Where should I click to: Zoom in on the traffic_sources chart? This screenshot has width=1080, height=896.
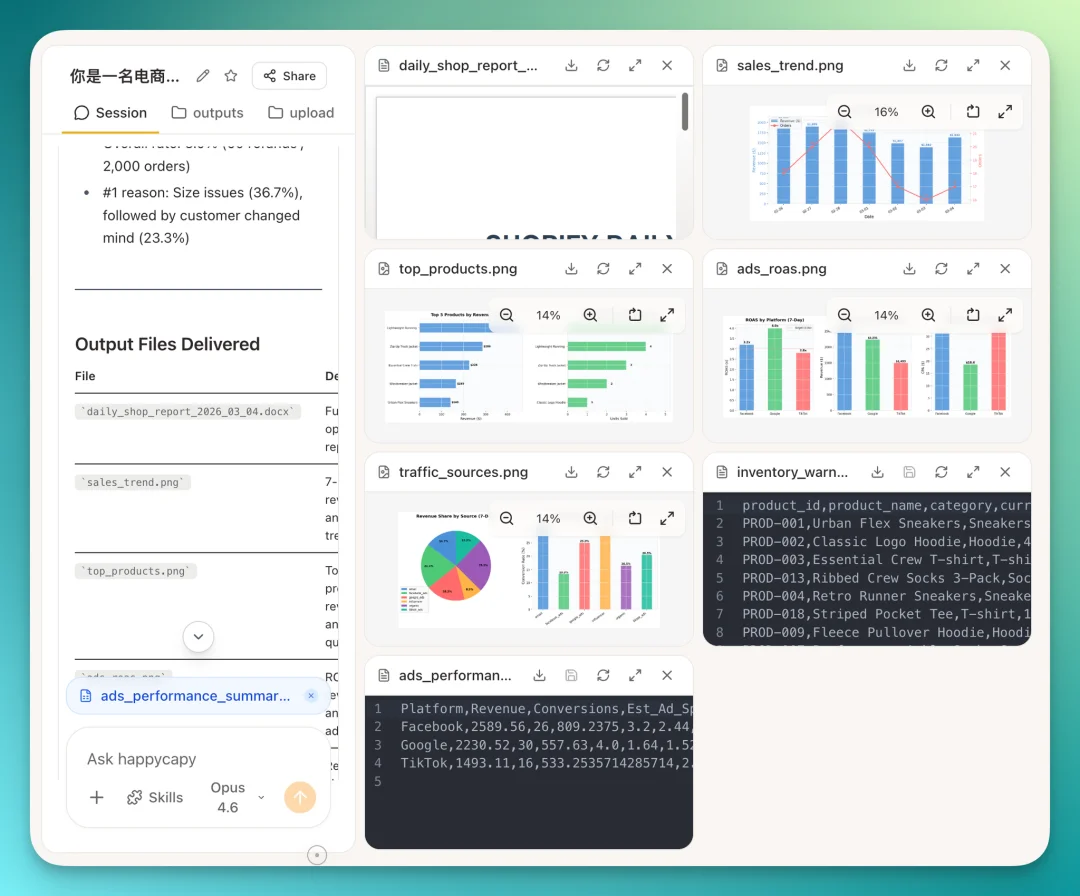[590, 519]
